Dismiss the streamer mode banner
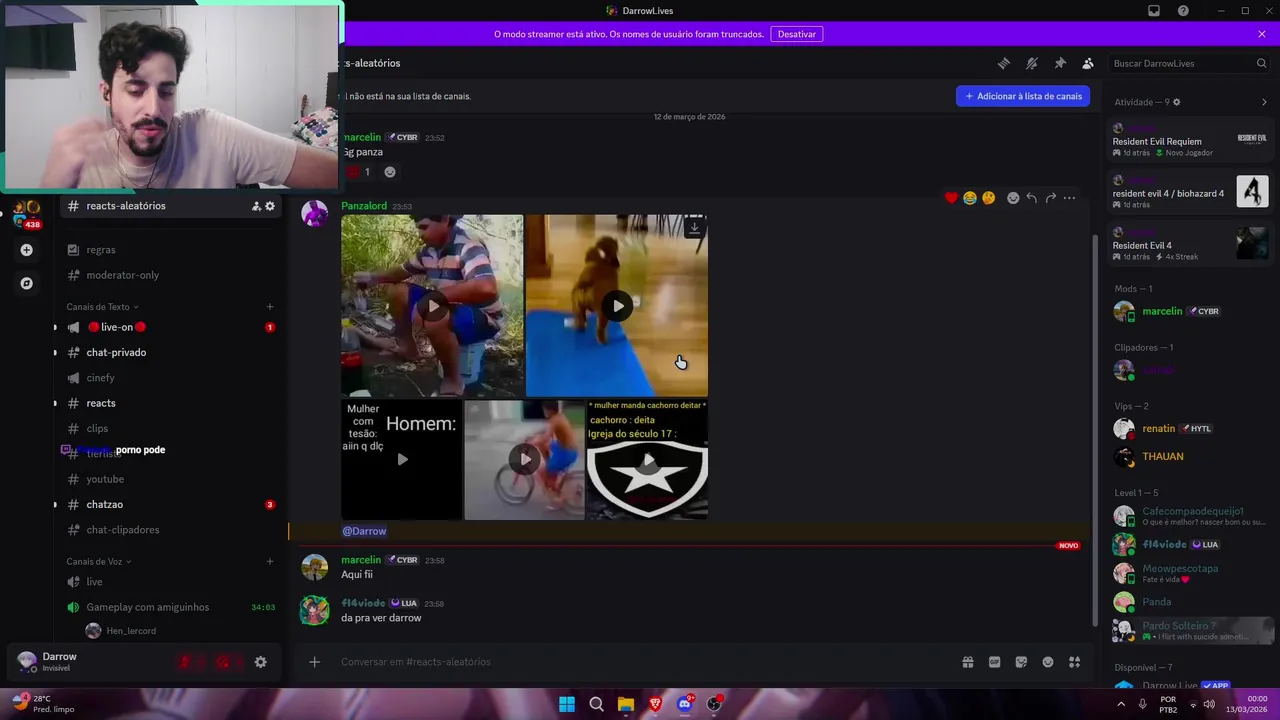The image size is (1280, 720). coord(1262,34)
